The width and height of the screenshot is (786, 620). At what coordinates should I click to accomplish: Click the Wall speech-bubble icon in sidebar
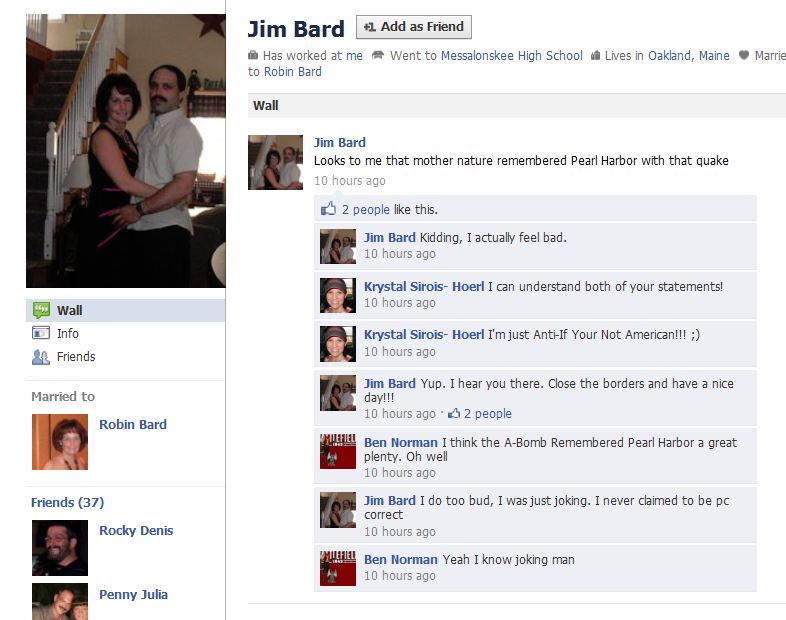tap(41, 310)
